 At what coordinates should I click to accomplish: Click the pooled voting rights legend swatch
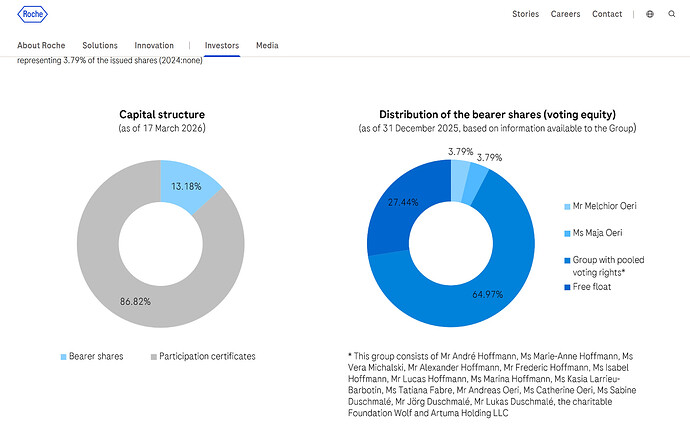pyautogui.click(x=567, y=260)
